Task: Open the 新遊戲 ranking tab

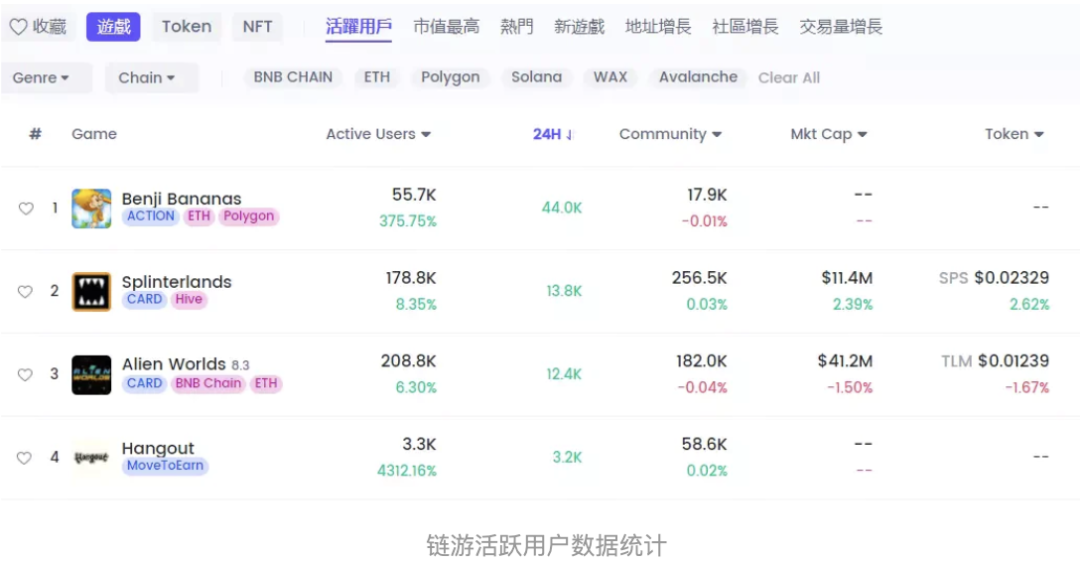Action: pos(579,27)
